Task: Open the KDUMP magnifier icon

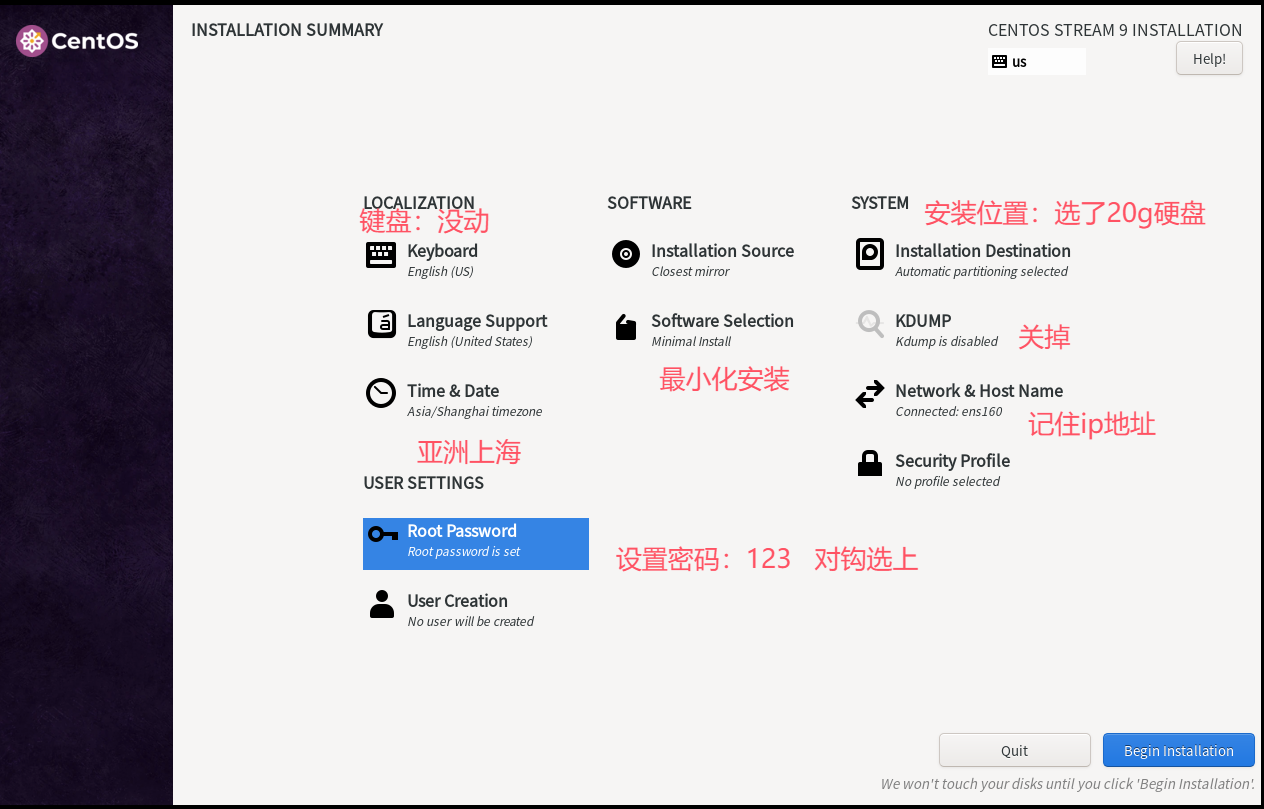Action: (x=870, y=324)
